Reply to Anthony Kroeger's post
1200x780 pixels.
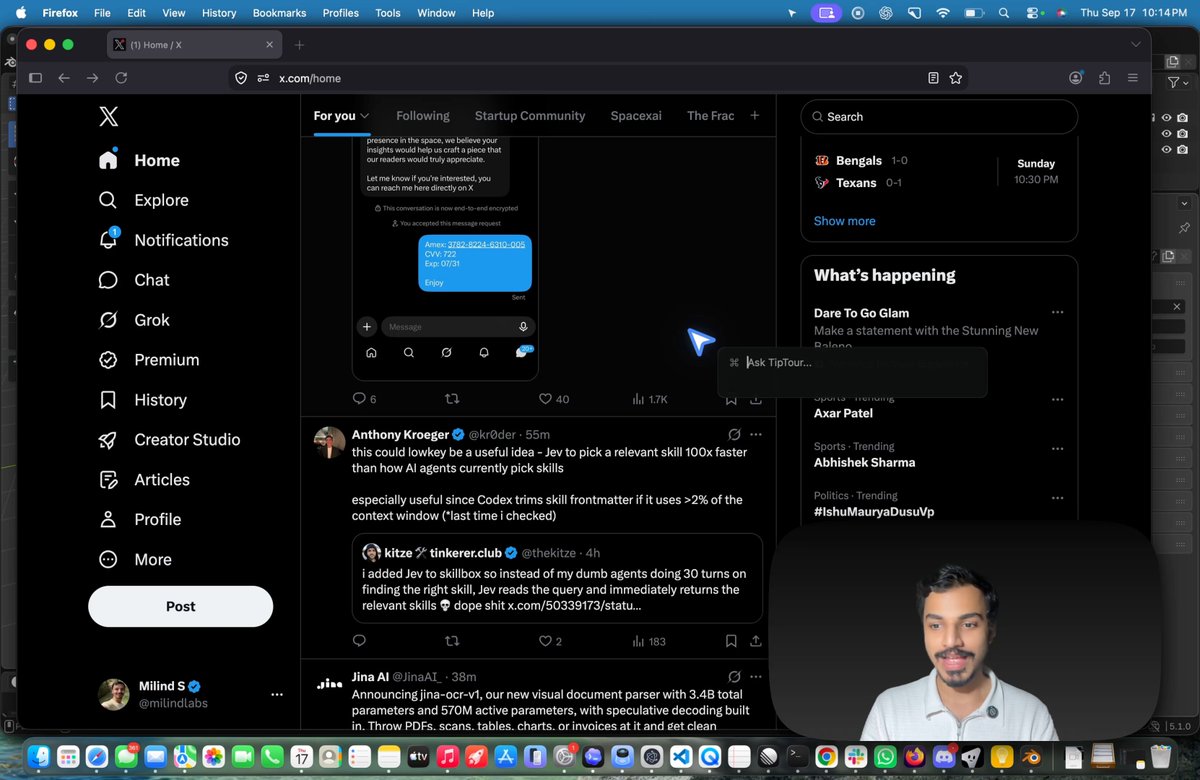click(359, 641)
